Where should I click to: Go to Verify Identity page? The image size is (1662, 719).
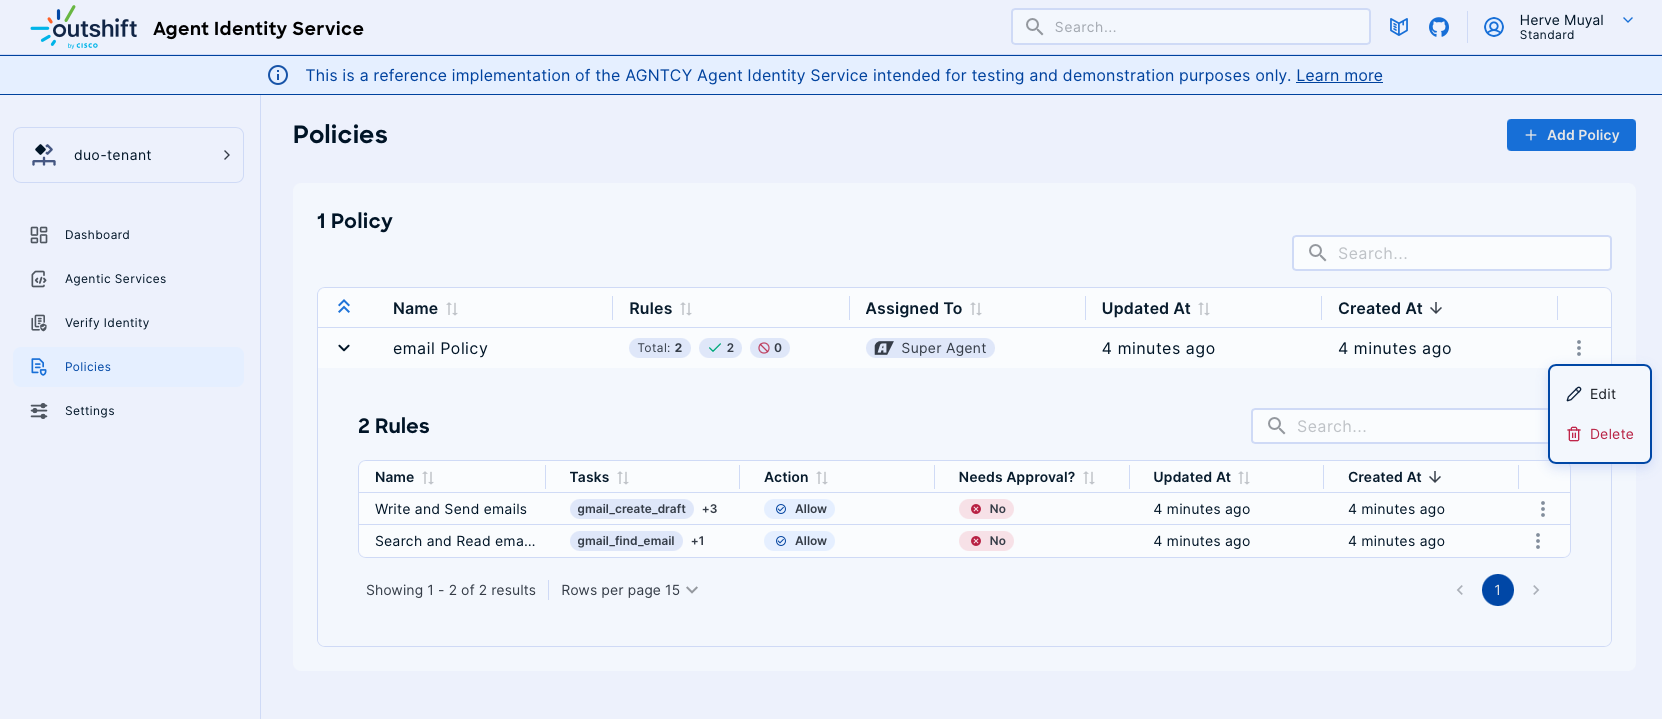[x=106, y=323]
